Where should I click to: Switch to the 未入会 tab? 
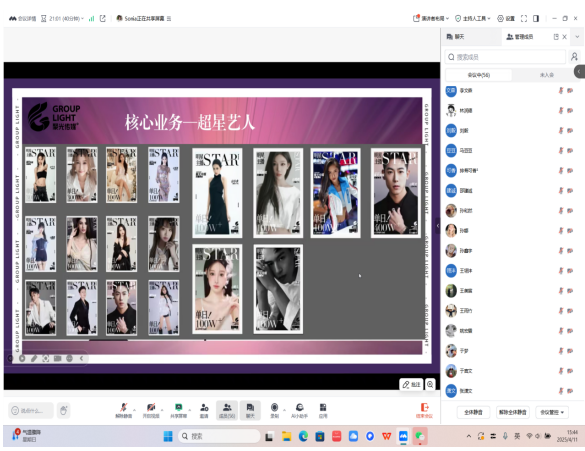(x=547, y=75)
